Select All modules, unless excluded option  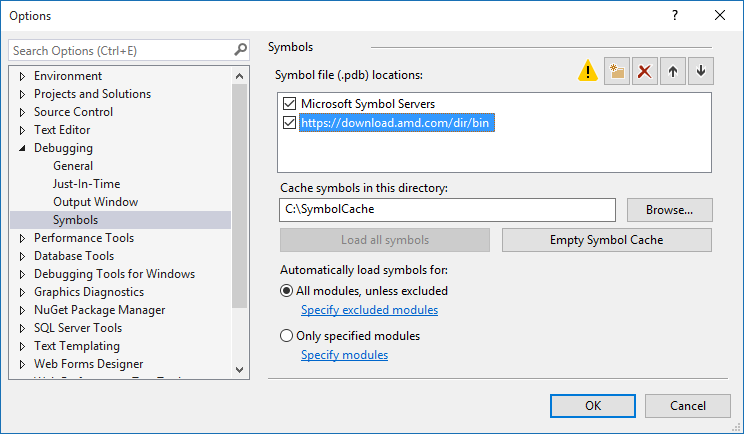pos(287,291)
